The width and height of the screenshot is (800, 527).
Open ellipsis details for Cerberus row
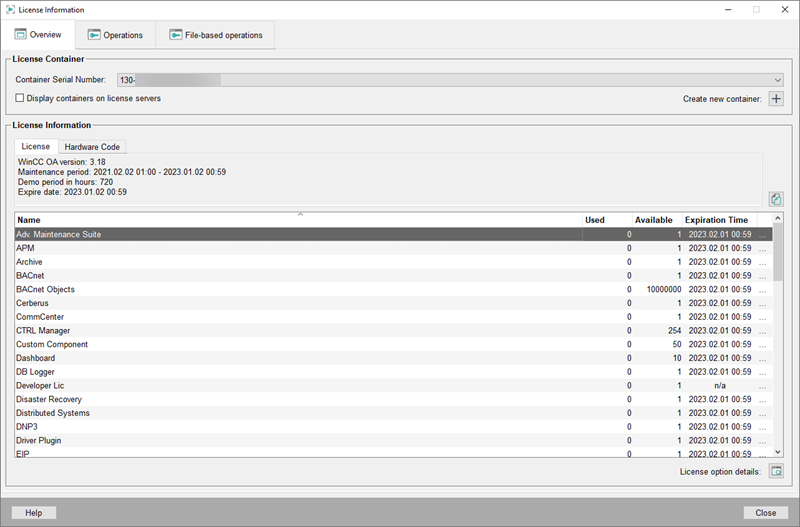coord(762,304)
